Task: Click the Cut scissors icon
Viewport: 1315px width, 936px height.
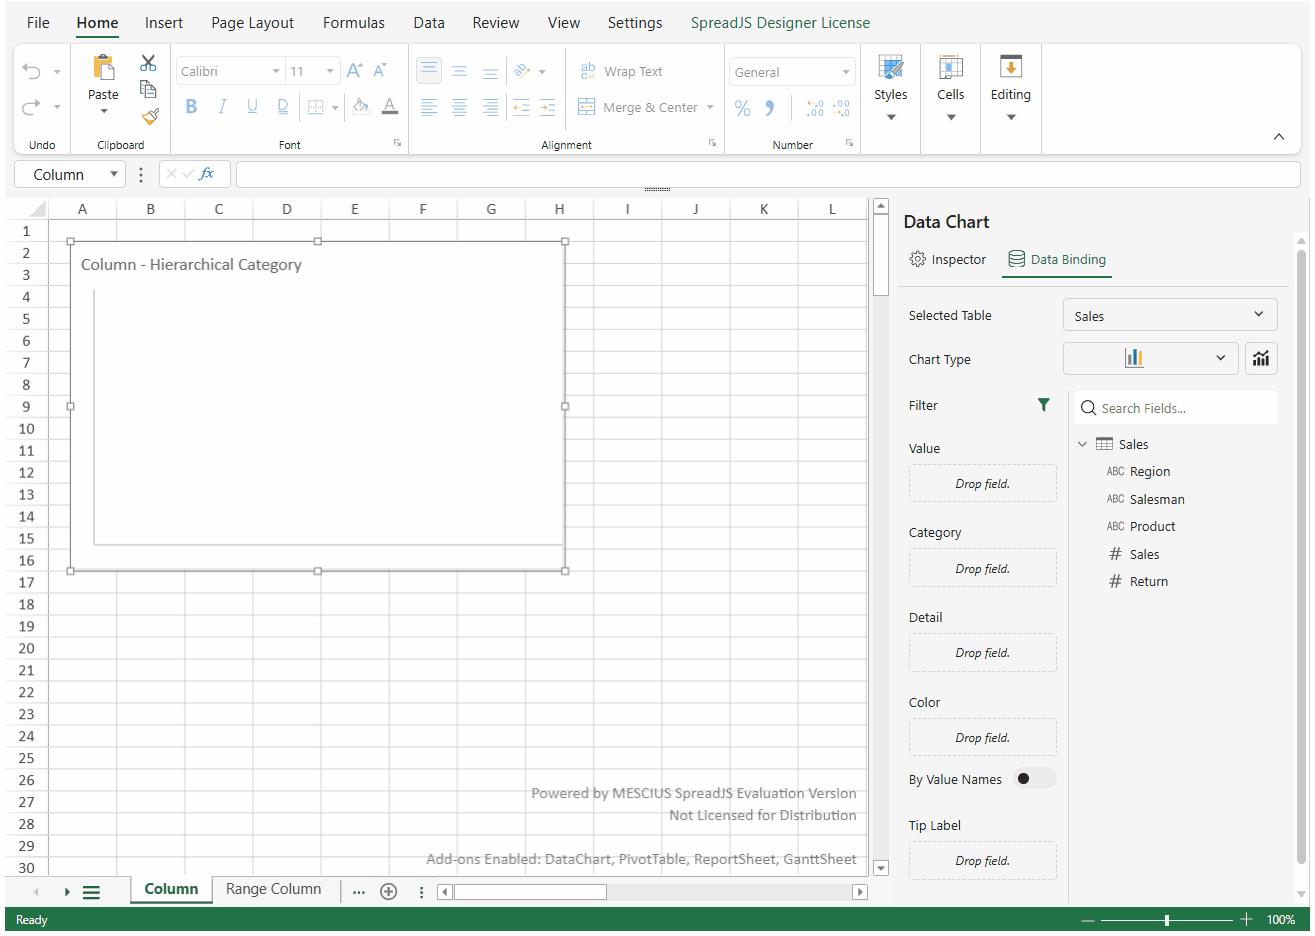Action: click(x=148, y=63)
